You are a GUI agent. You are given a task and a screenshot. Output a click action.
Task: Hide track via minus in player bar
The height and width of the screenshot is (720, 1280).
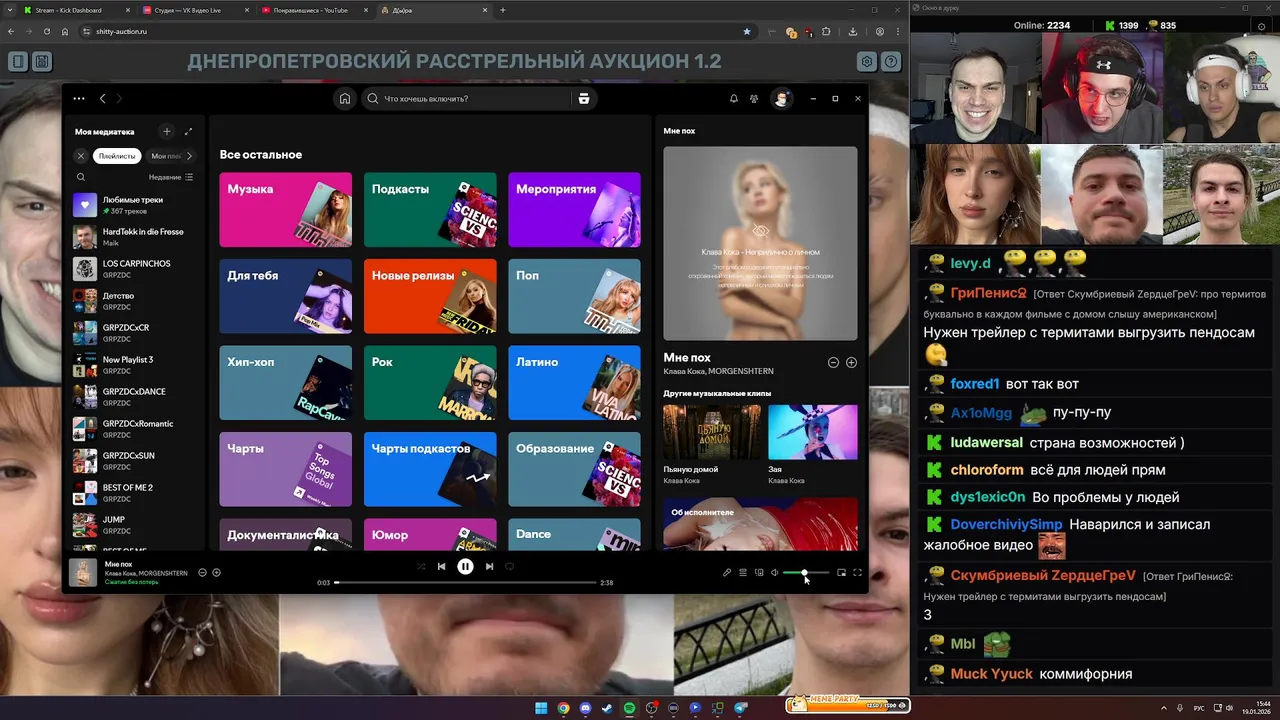(x=202, y=573)
